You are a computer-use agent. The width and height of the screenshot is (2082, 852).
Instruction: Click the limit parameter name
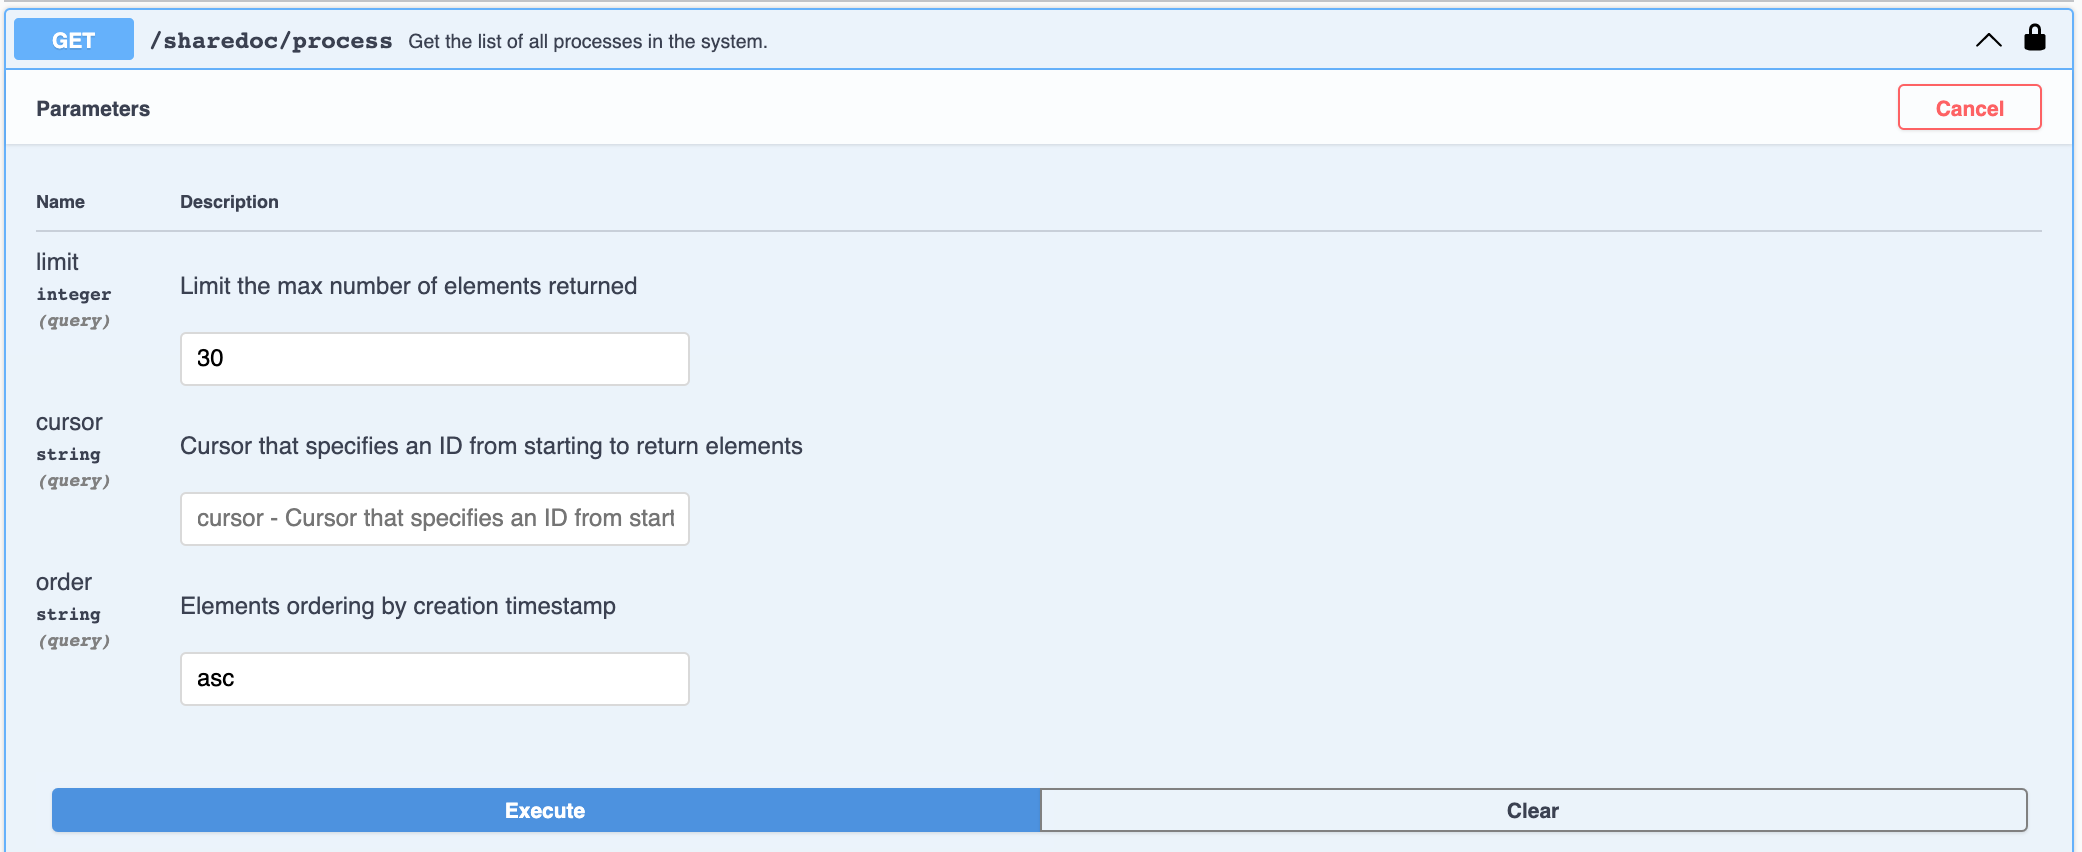click(x=57, y=262)
